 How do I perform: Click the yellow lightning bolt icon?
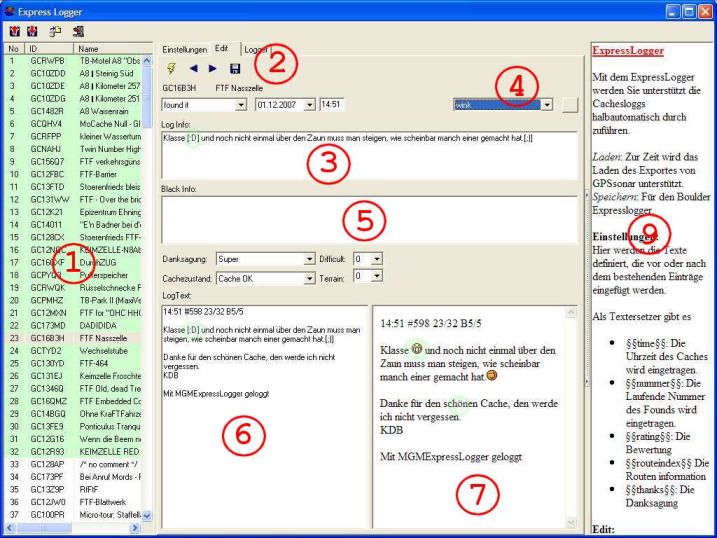[x=171, y=69]
